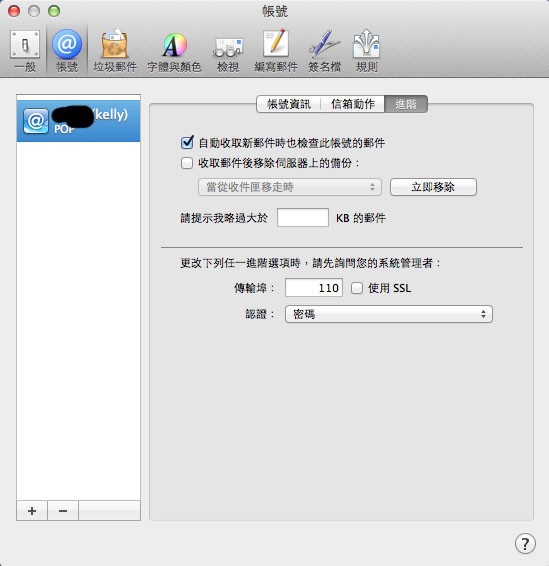Expand the 當從收件匣移走時 dropdown
This screenshot has width=549, height=566.
[x=289, y=187]
